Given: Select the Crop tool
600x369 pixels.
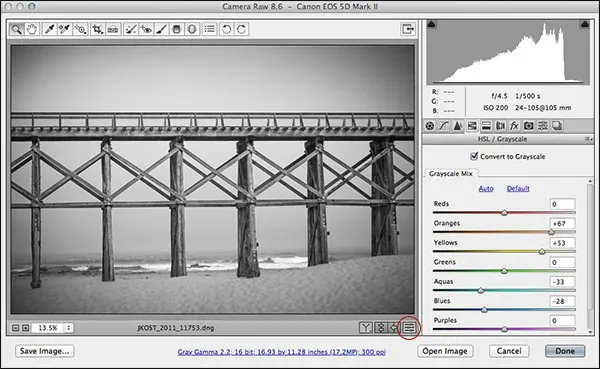Looking at the screenshot, I should pos(97,29).
